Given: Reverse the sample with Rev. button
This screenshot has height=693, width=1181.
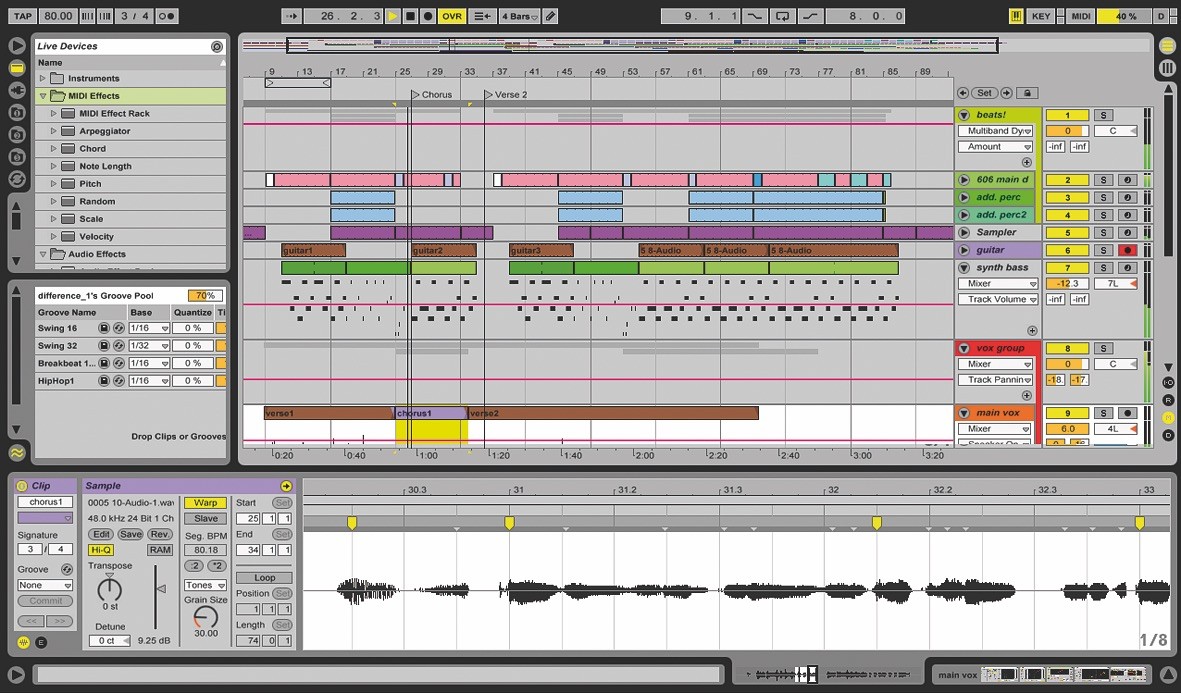Looking at the screenshot, I should (x=160, y=534).
